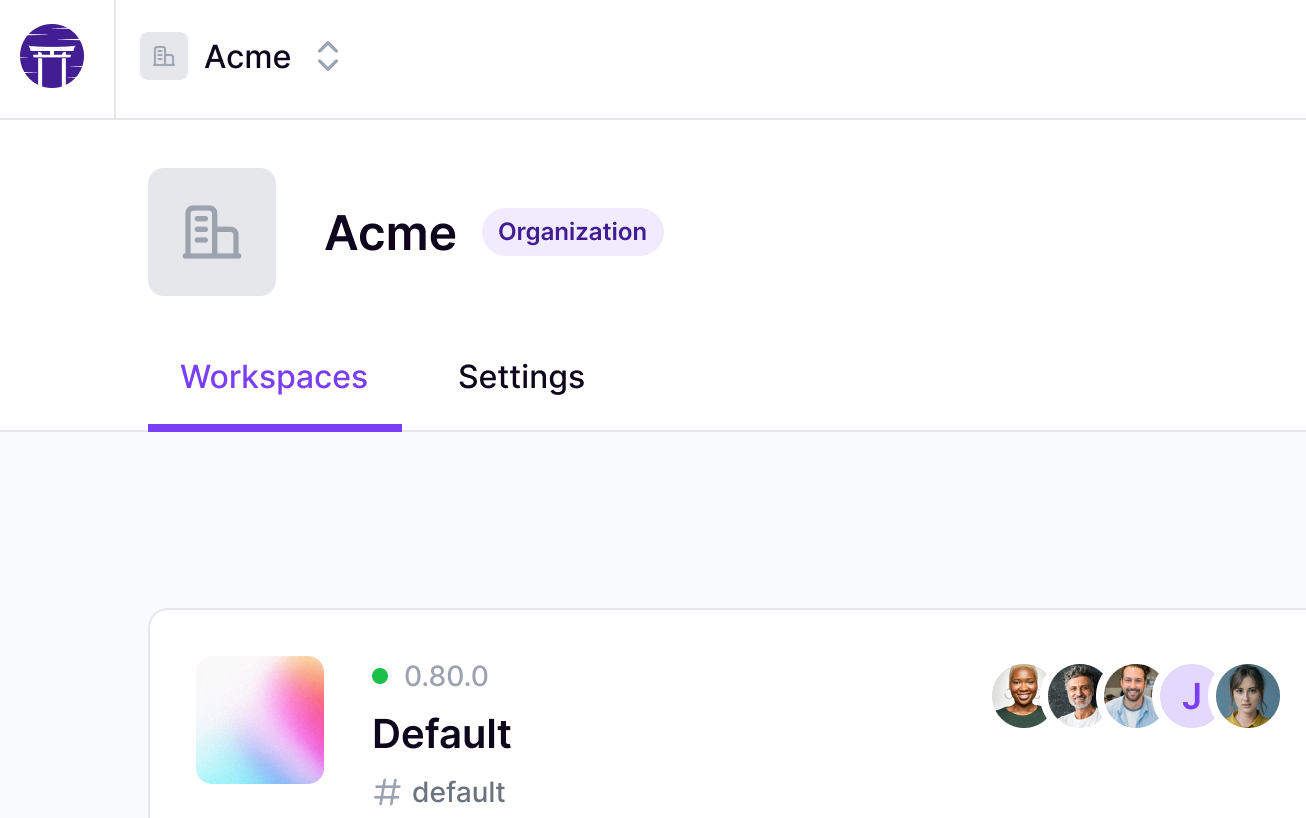The width and height of the screenshot is (1306, 818).
Task: Open the Default workspace title
Action: pos(441,734)
